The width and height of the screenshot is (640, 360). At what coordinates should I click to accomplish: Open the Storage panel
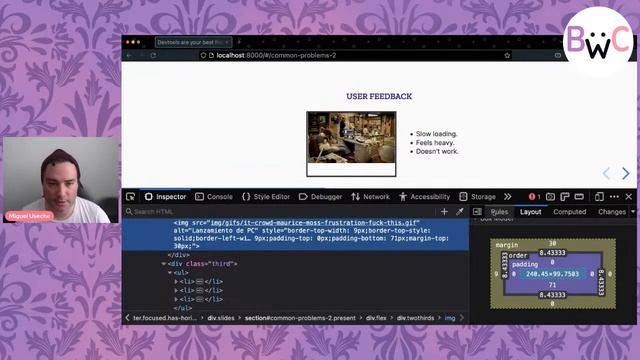(x=478, y=197)
